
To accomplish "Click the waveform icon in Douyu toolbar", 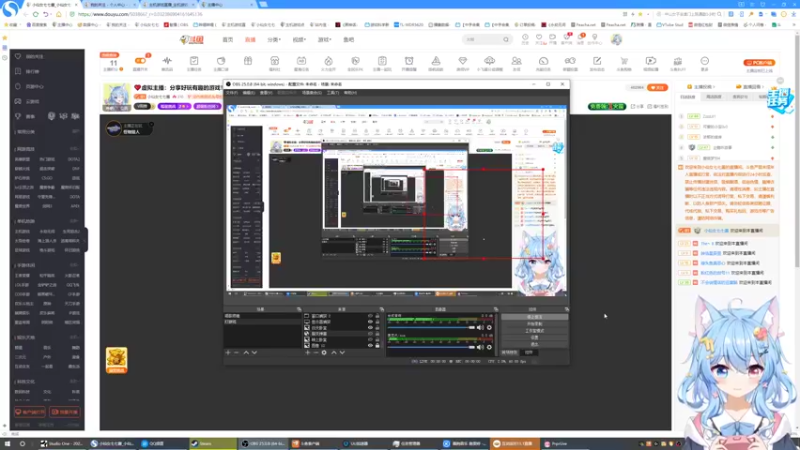I will coord(167,63).
